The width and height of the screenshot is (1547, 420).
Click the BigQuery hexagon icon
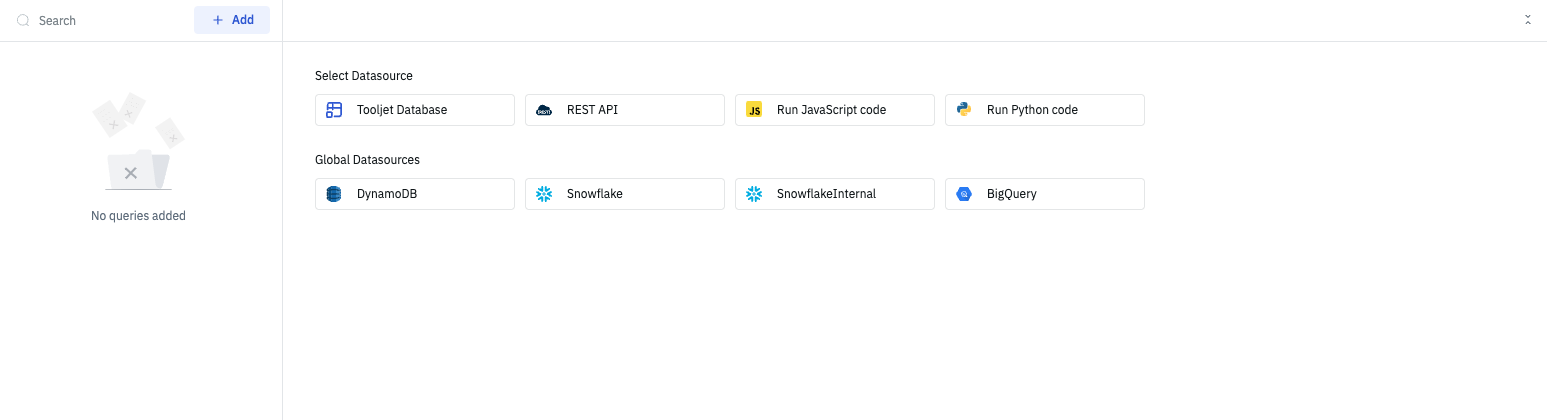pyautogui.click(x=964, y=194)
